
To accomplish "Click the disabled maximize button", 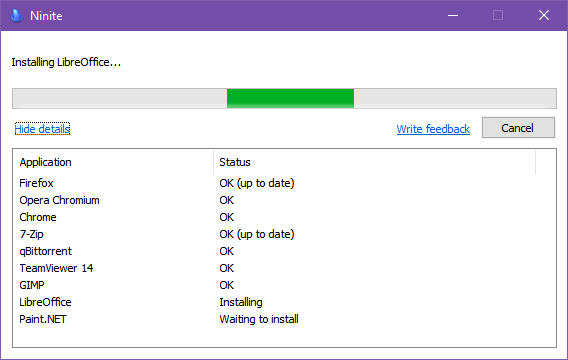I will [x=498, y=15].
